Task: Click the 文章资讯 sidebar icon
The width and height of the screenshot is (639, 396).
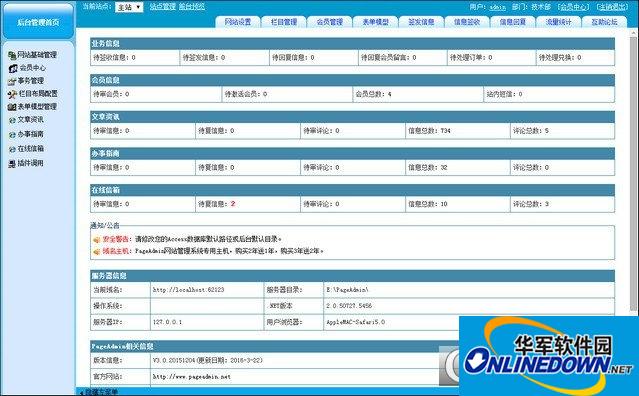Action: point(12,120)
